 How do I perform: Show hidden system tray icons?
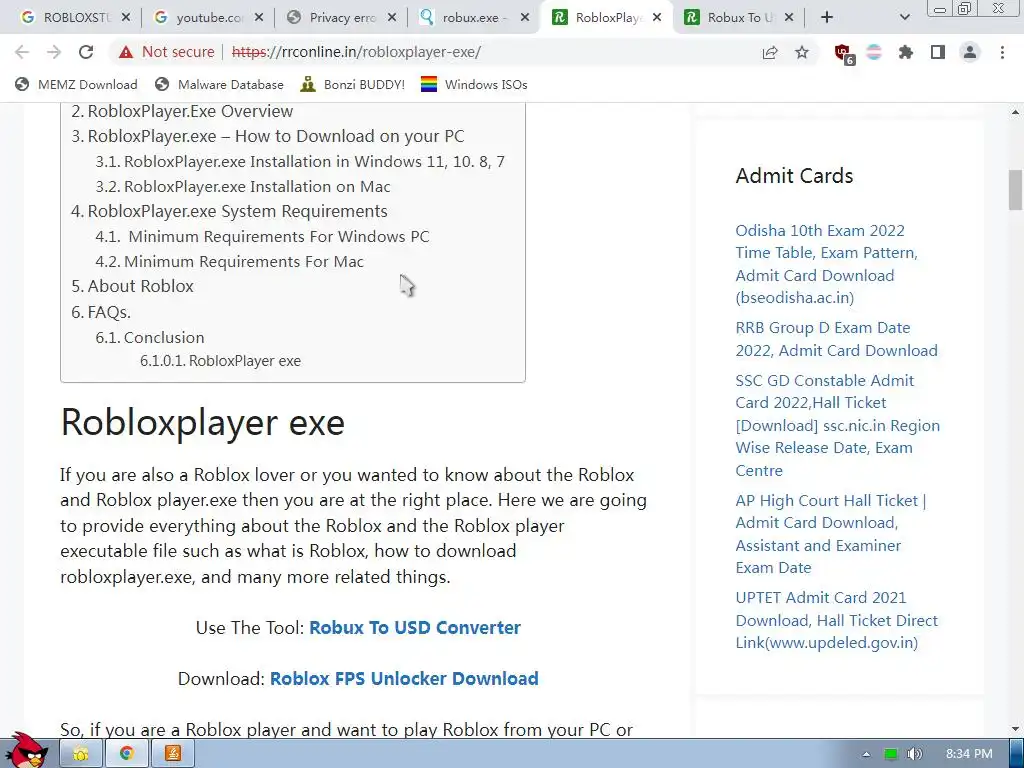[866, 754]
